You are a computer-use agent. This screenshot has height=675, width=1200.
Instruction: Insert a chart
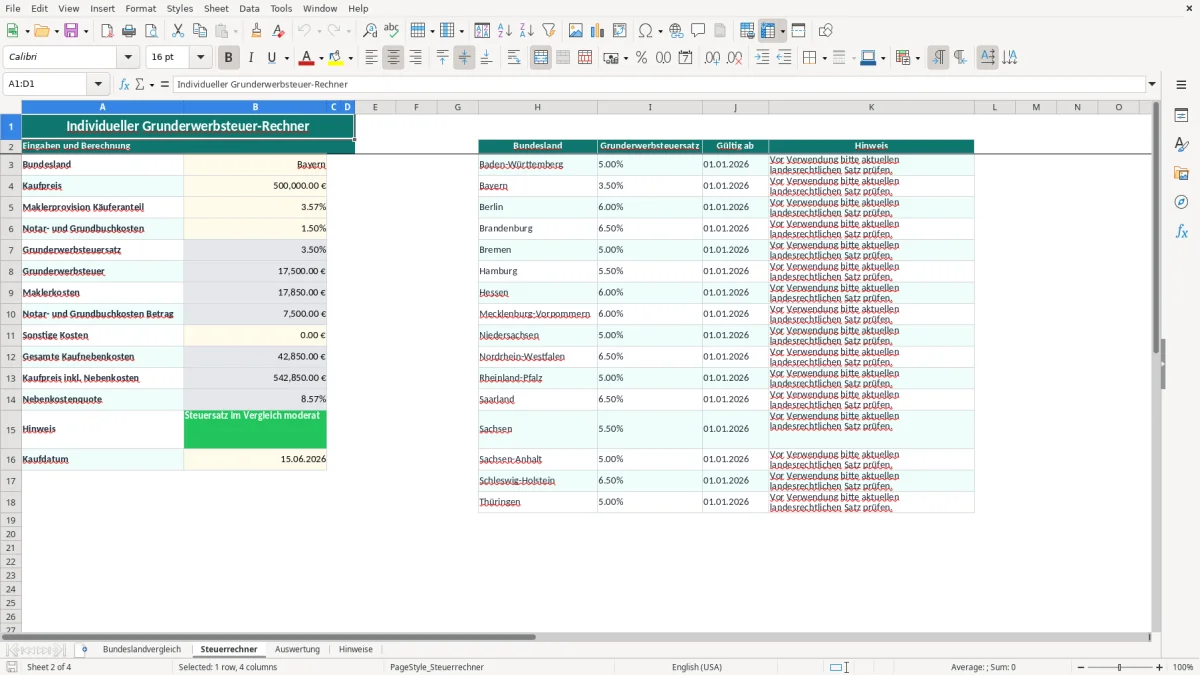598,31
